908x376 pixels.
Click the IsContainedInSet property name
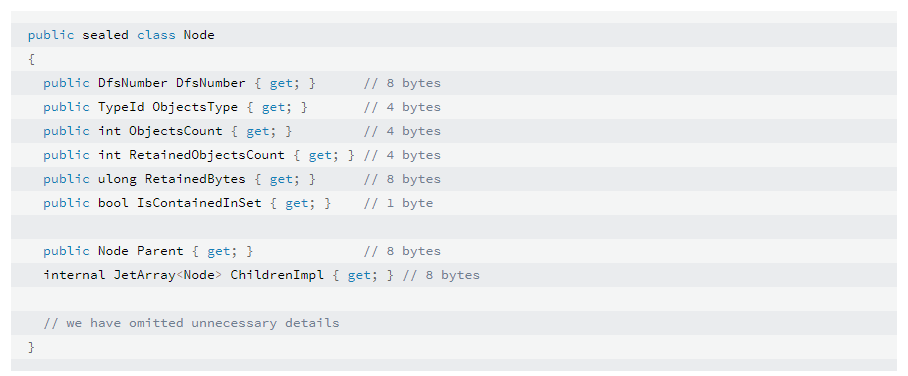click(x=199, y=203)
